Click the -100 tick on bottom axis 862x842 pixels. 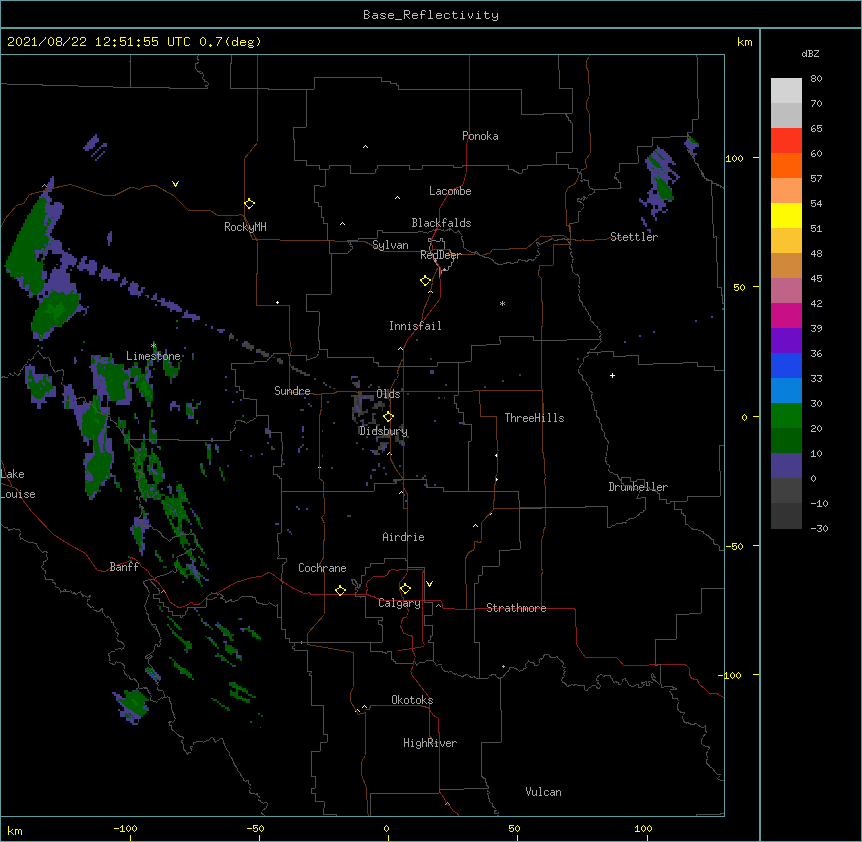pos(125,828)
